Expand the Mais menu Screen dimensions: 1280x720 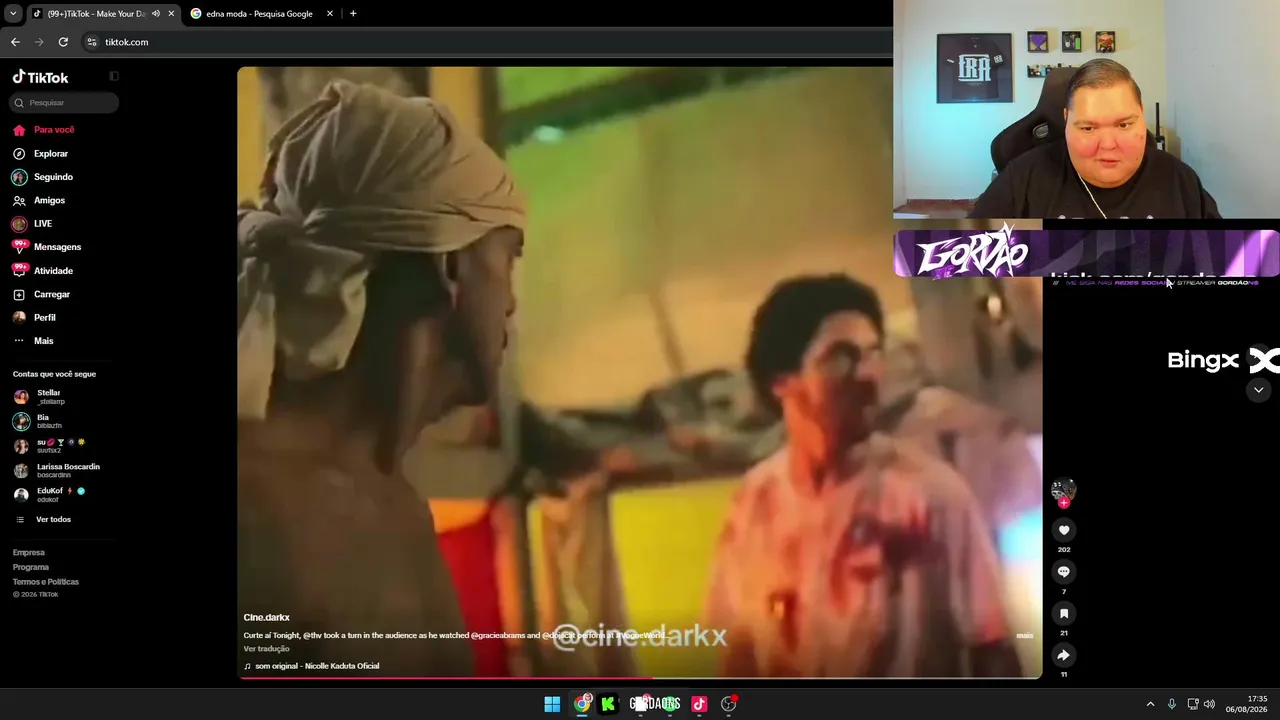33,341
